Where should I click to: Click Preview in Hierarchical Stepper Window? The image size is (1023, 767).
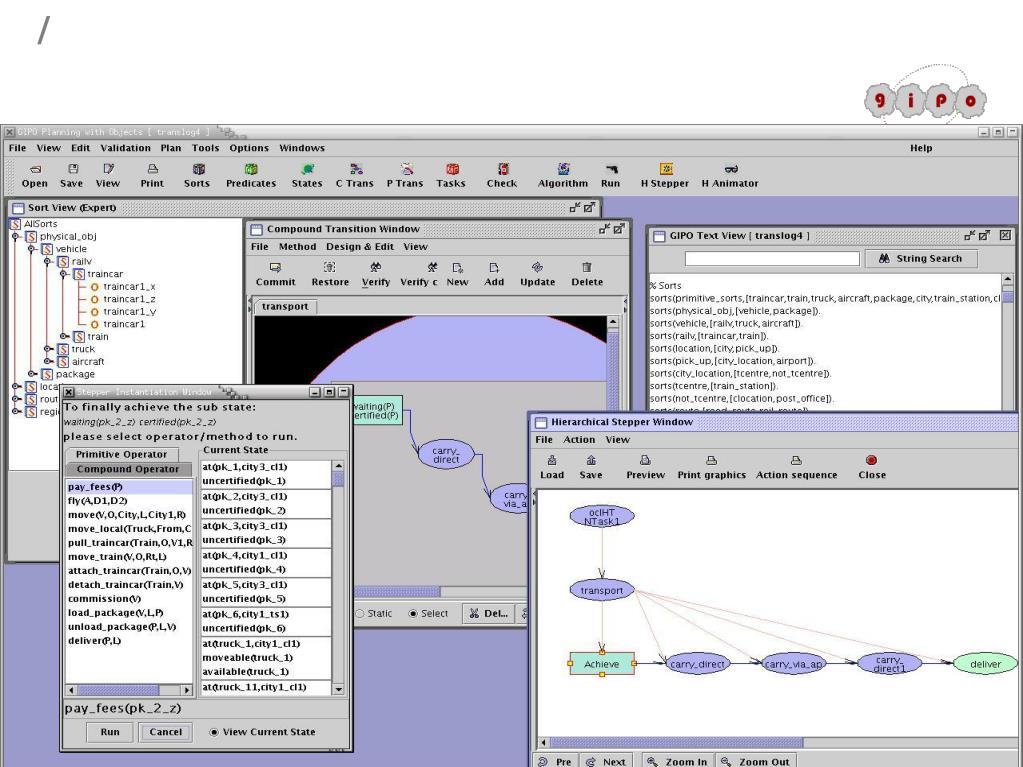coord(645,467)
